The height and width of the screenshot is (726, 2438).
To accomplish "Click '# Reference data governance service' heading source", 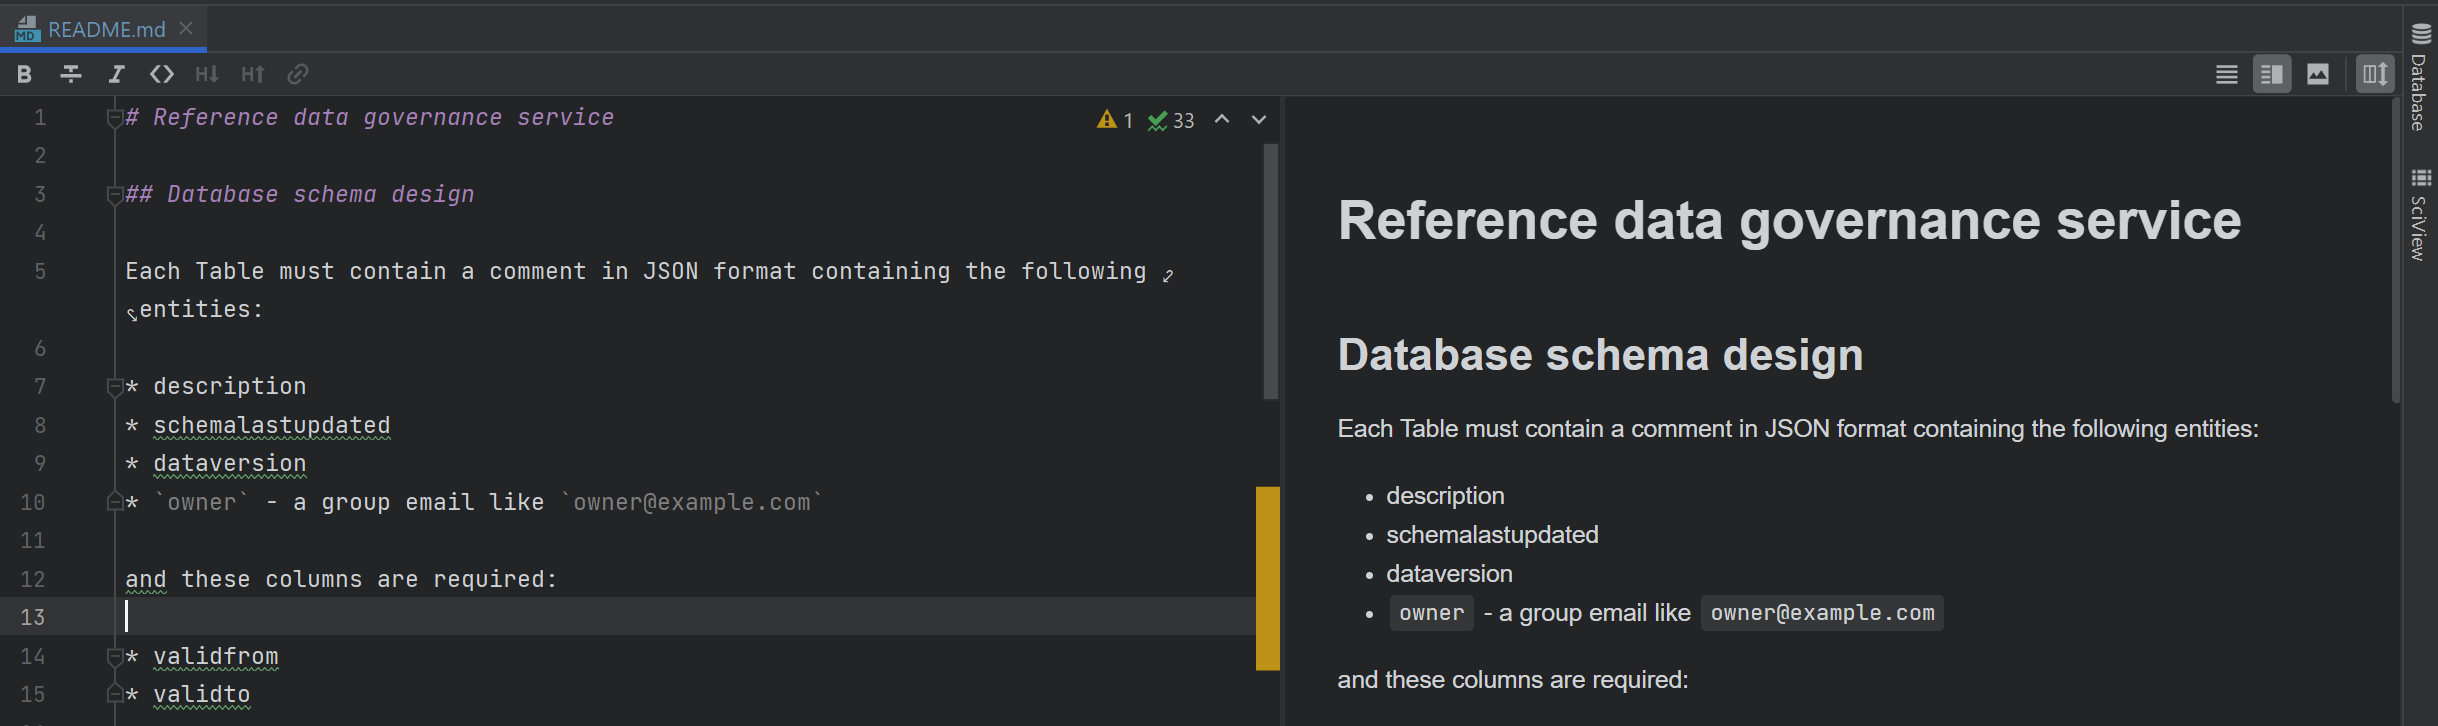I will (x=370, y=117).
